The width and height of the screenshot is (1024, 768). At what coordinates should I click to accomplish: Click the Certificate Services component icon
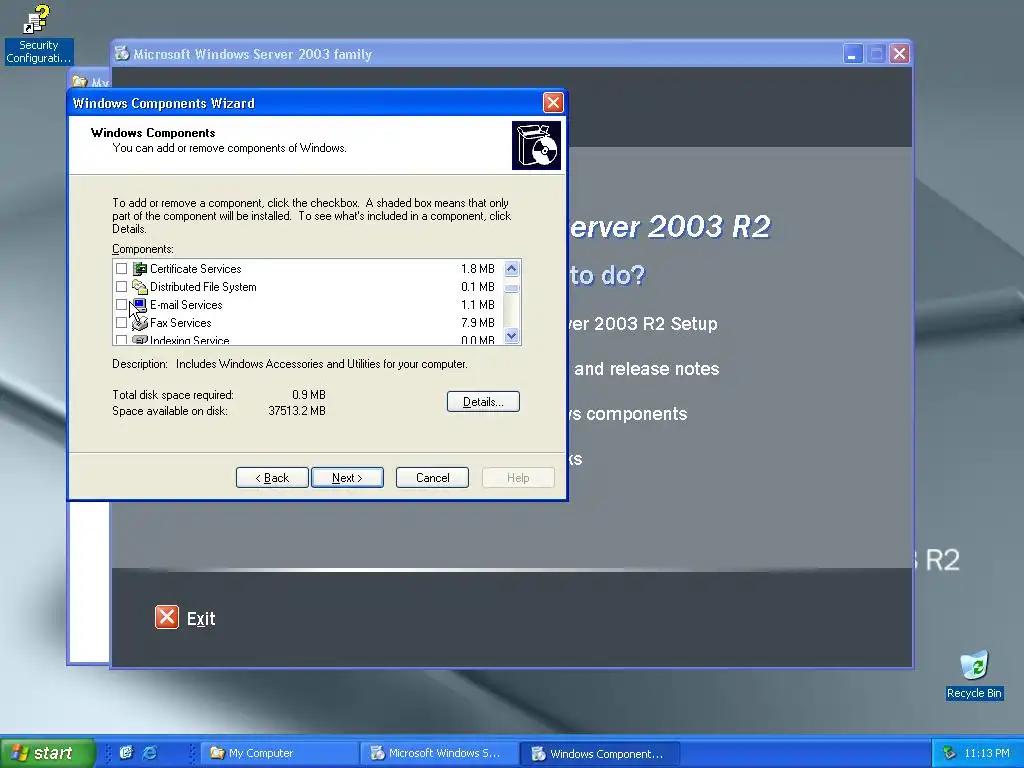140,268
